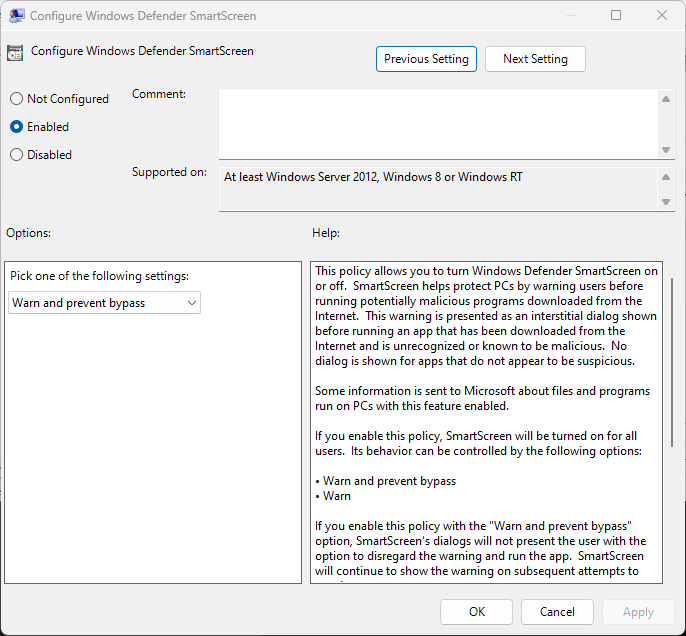
Task: Confirm with the OK button
Action: click(x=476, y=612)
